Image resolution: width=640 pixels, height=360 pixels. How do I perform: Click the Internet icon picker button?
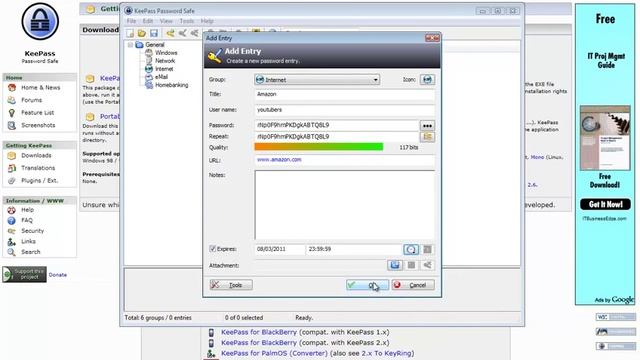tap(427, 80)
